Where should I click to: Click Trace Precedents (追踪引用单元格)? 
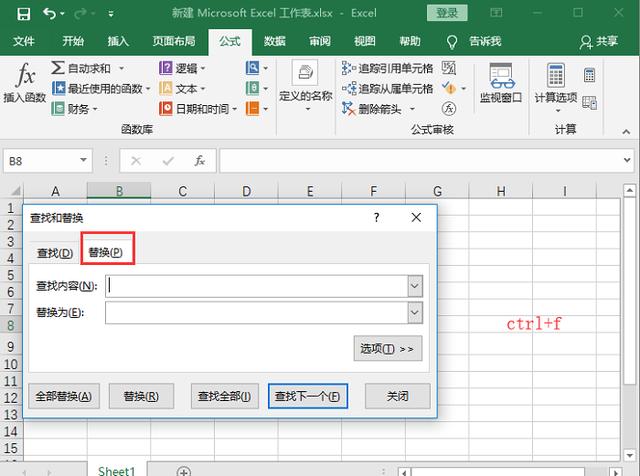(387, 68)
